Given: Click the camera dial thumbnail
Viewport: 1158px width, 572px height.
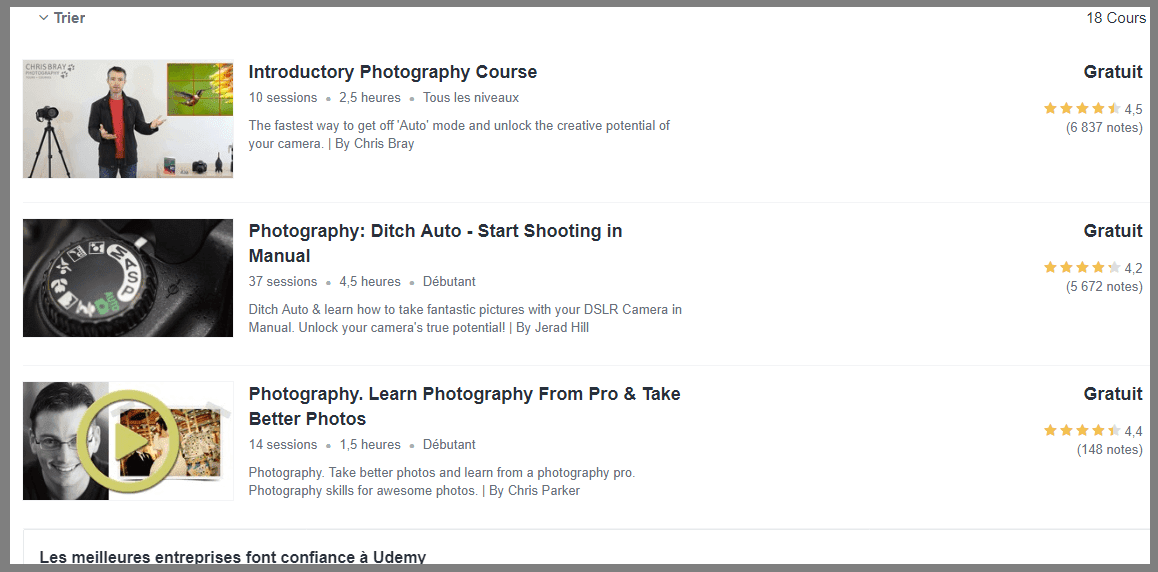Looking at the screenshot, I should pos(128,278).
